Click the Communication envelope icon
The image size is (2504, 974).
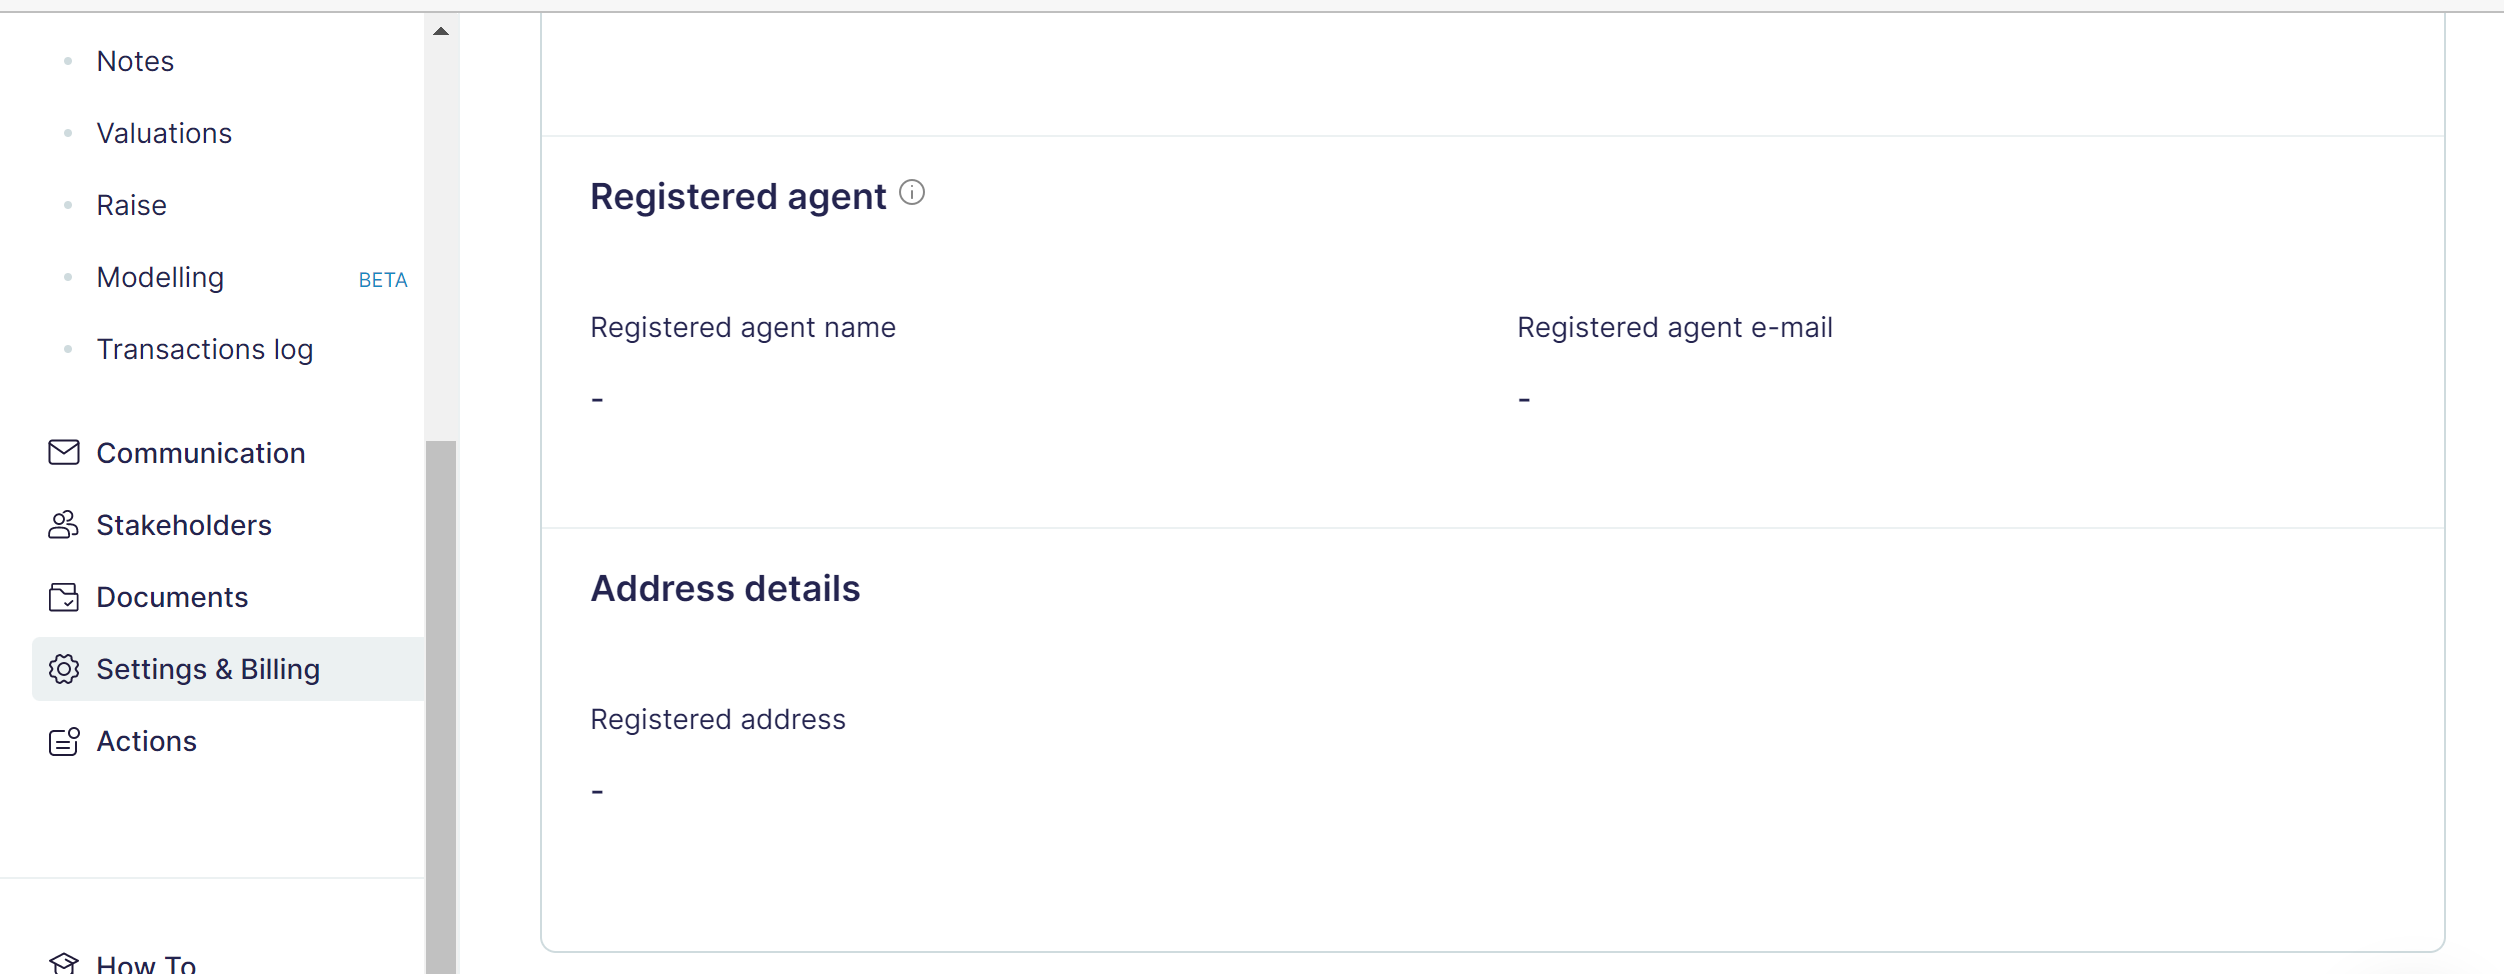click(64, 453)
